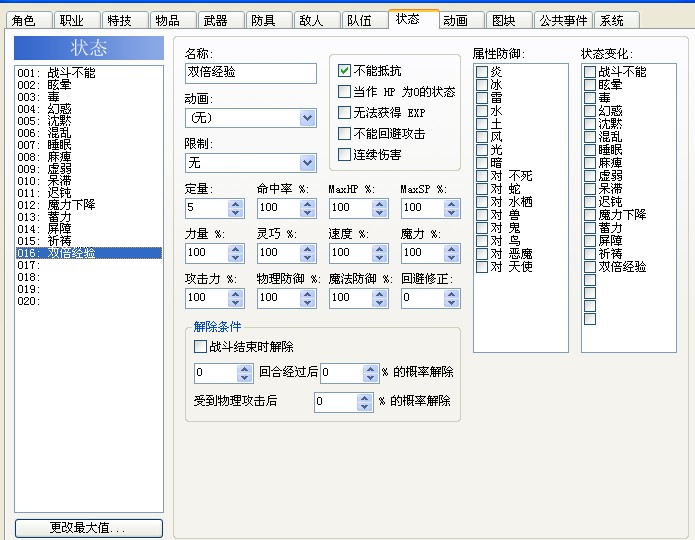Click the 定量 number field
The width and height of the screenshot is (695, 540).
(x=207, y=208)
